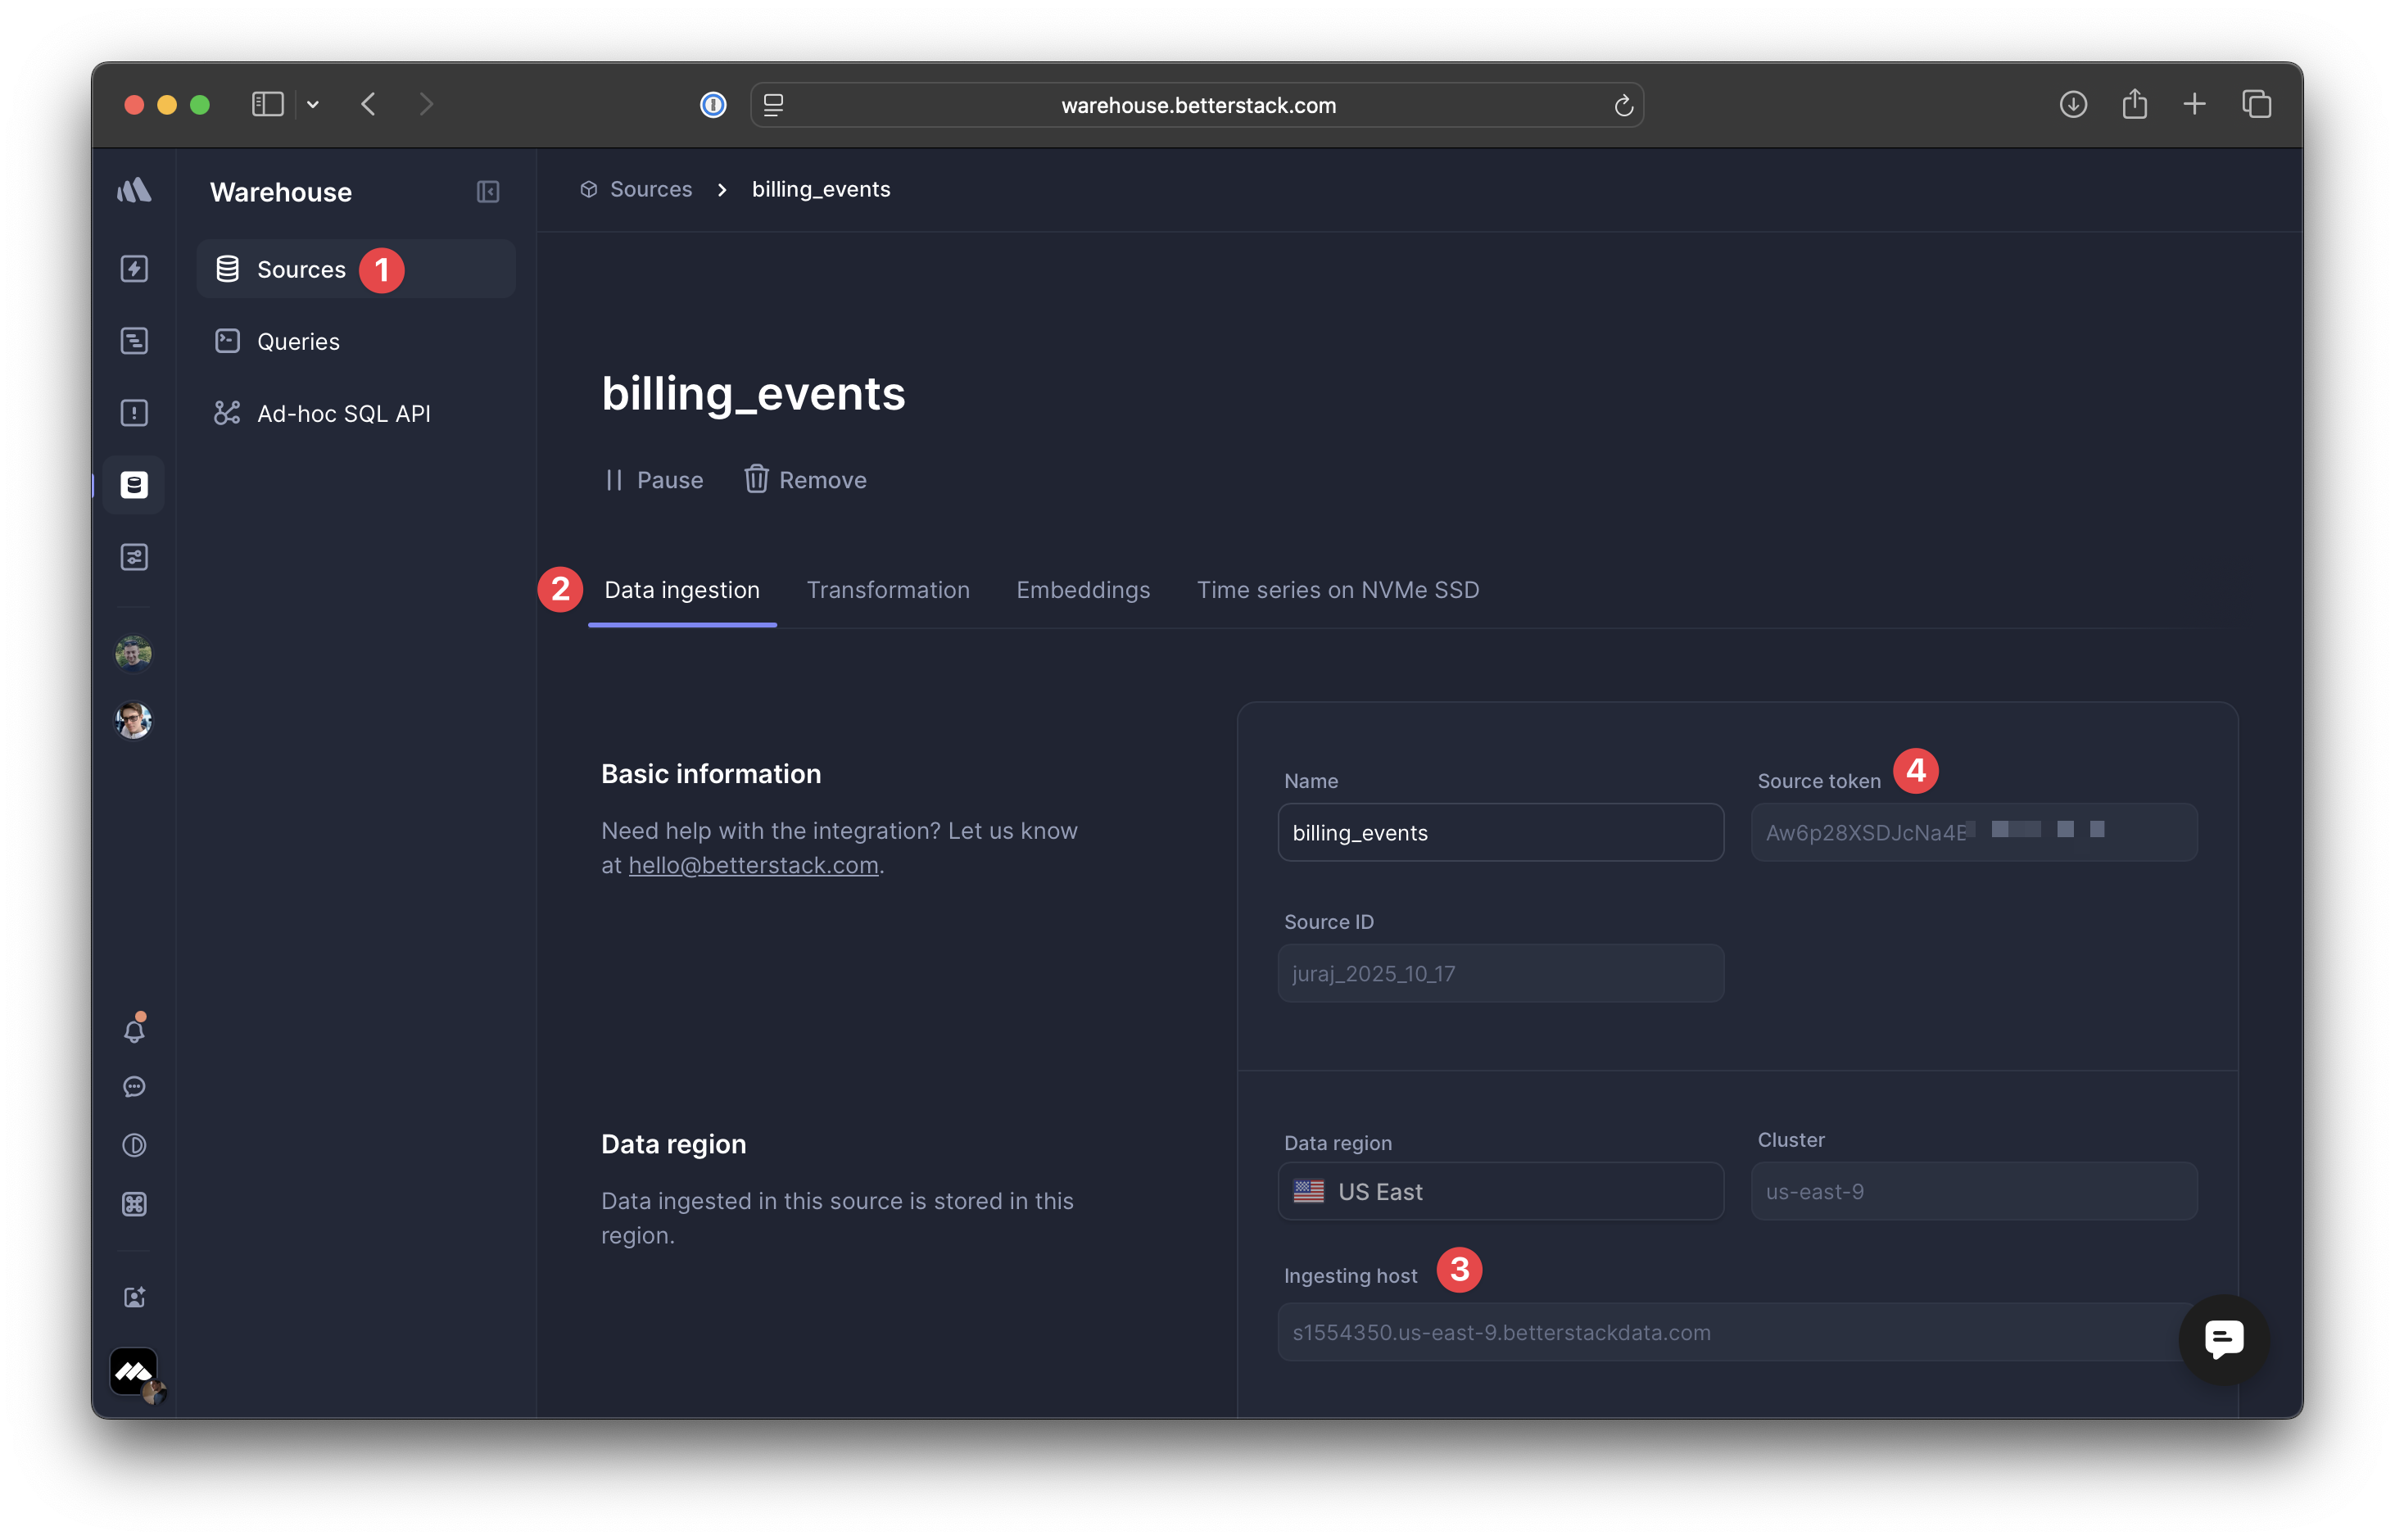The image size is (2395, 1540).
Task: Click the Safari share icon
Action: point(2134,104)
